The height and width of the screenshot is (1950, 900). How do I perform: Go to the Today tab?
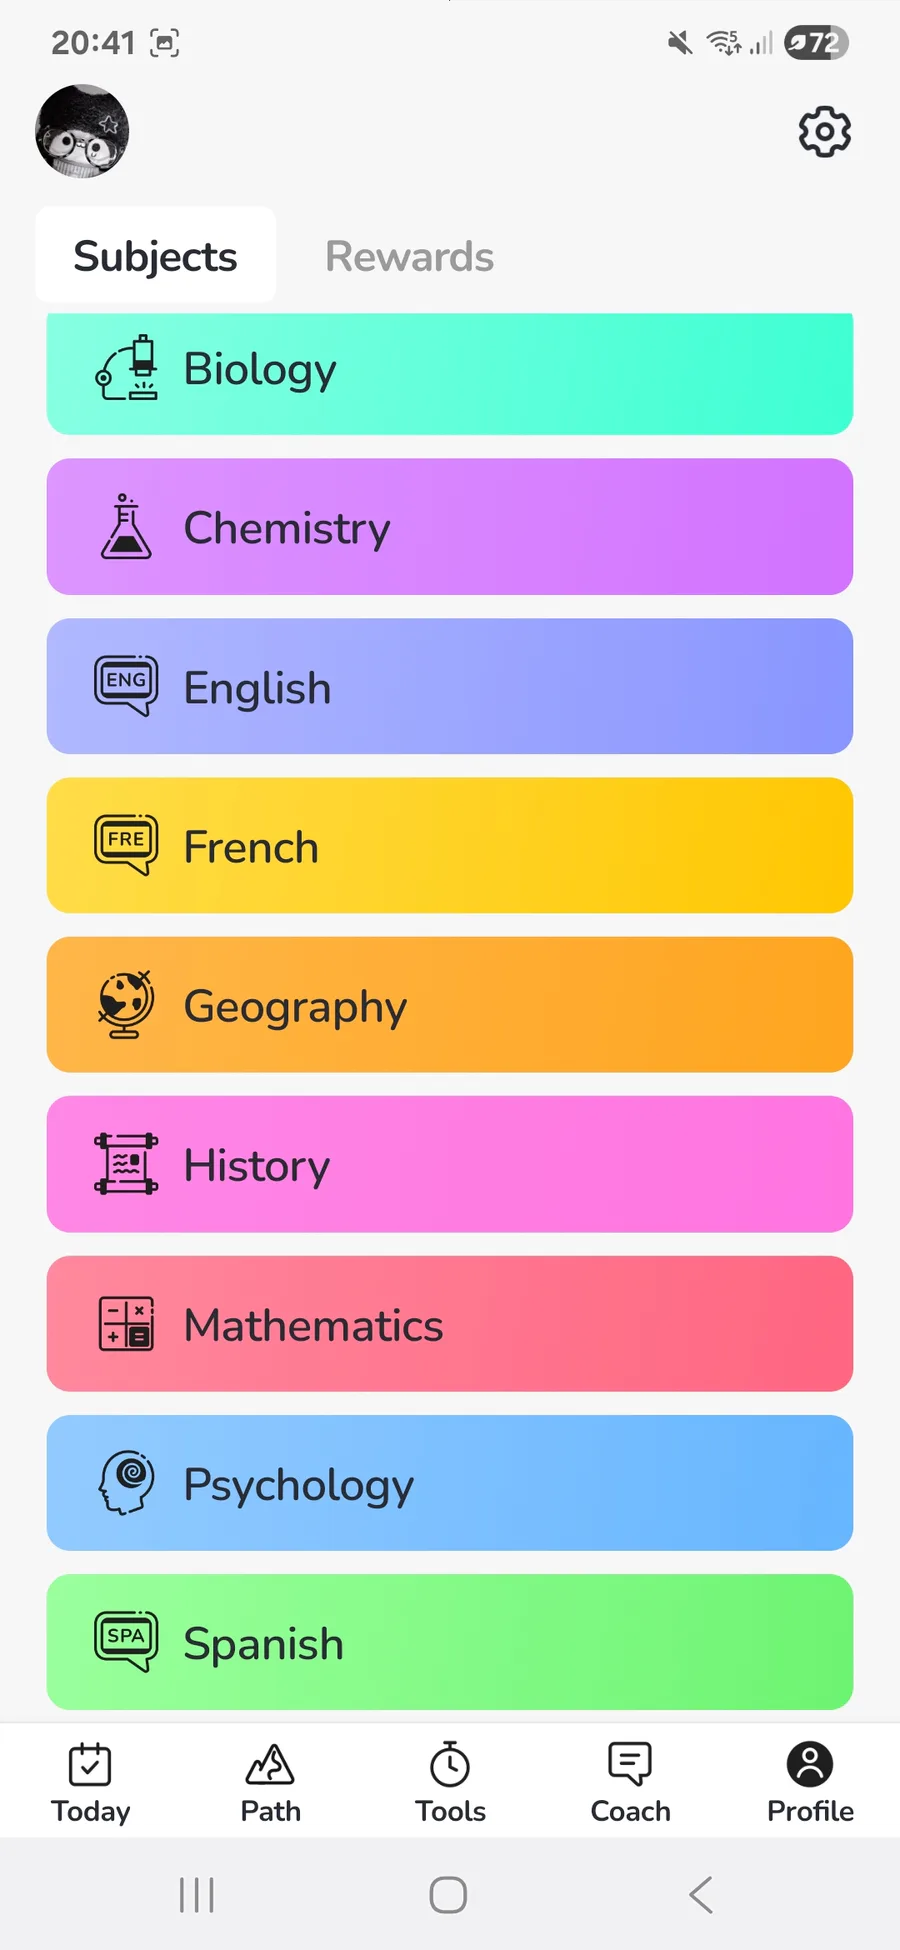click(x=90, y=1782)
